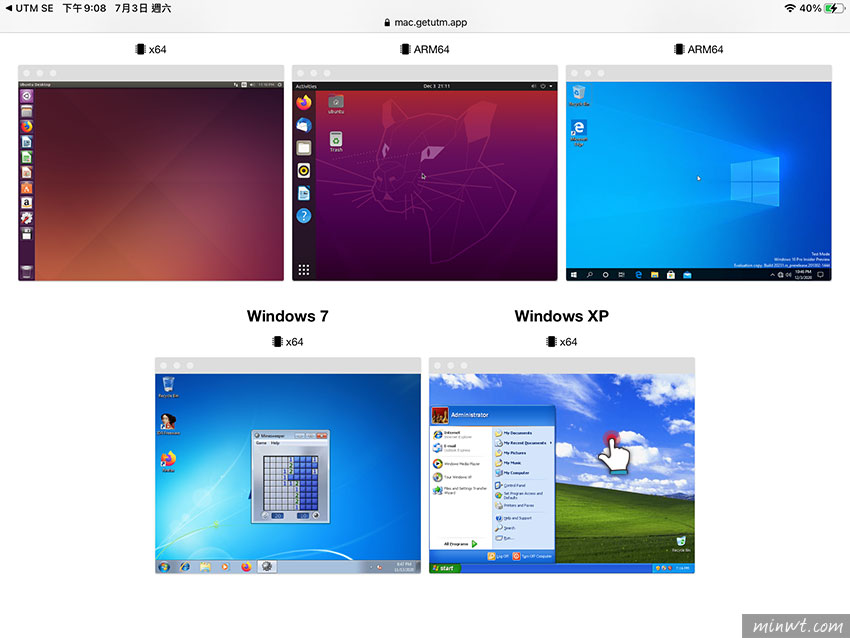Image resolution: width=850 pixels, height=638 pixels.
Task: Select Control Panel in the Windows XP start menu
Action: tap(510, 485)
